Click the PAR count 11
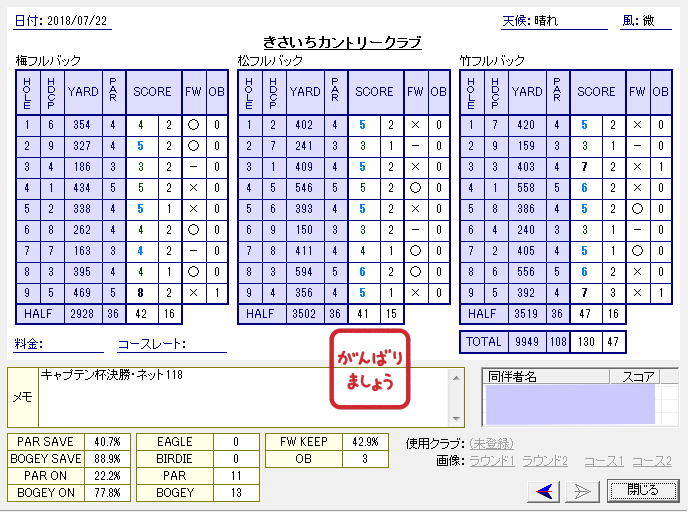Screen dimensions: 688x512 tap(236, 476)
